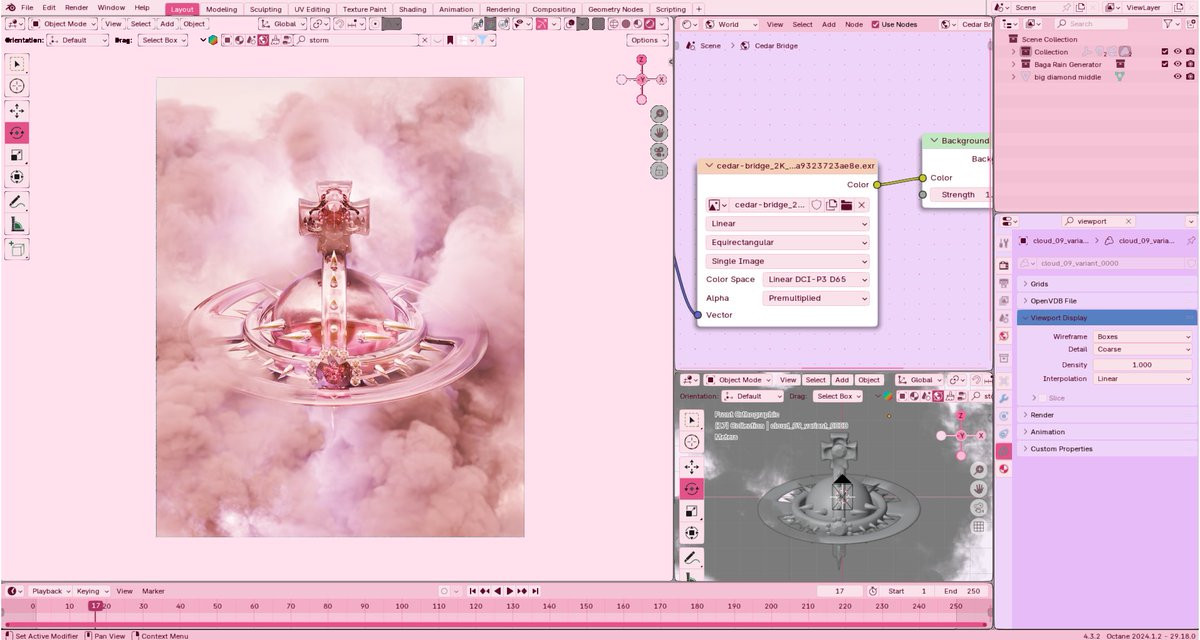Screen dimensions: 1200x640
Task: Click the Blender logo menu icon
Action: coord(10,7)
